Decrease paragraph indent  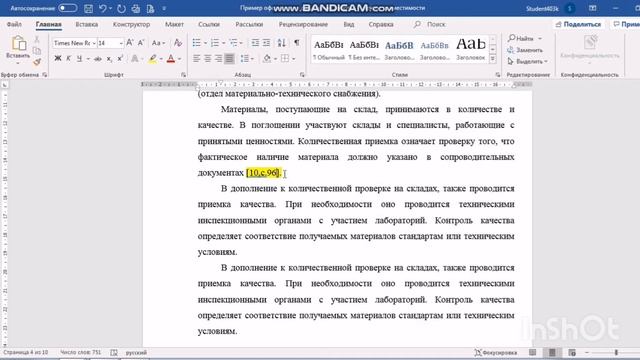pyautogui.click(x=255, y=43)
